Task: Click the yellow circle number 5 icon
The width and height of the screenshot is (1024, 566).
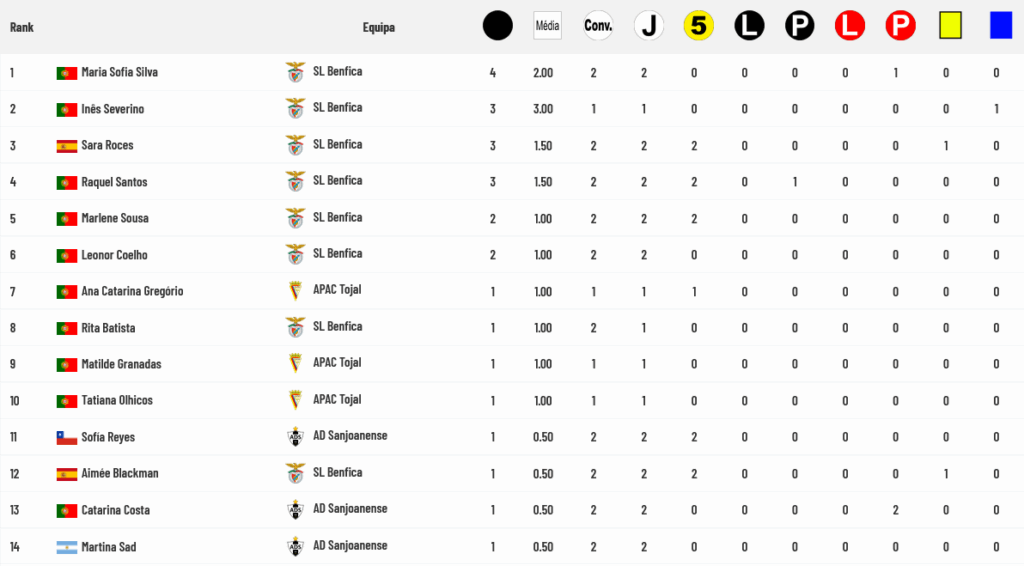Action: pos(699,26)
